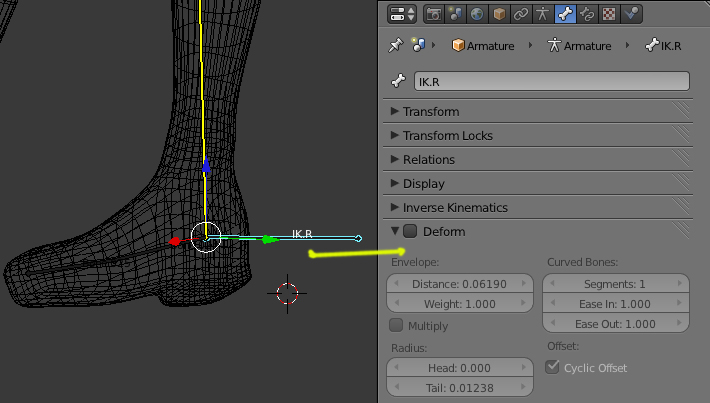This screenshot has width=710, height=403.
Task: Select Armature data breadcrumb with figure icon
Action: [x=579, y=46]
